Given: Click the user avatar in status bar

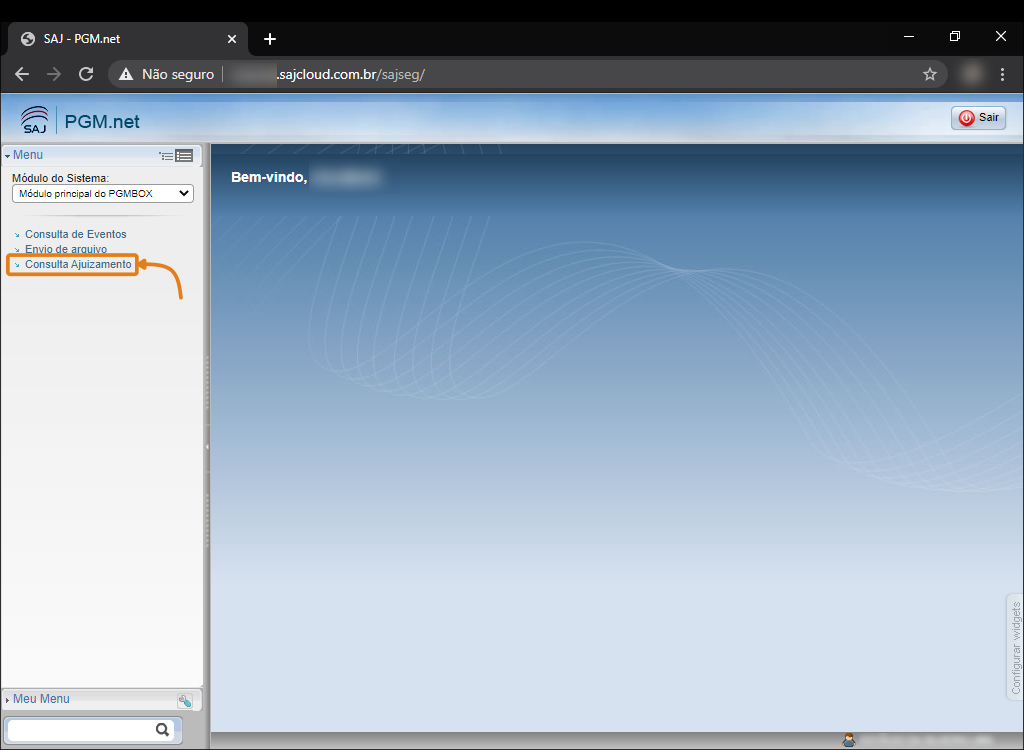Looking at the screenshot, I should (849, 740).
